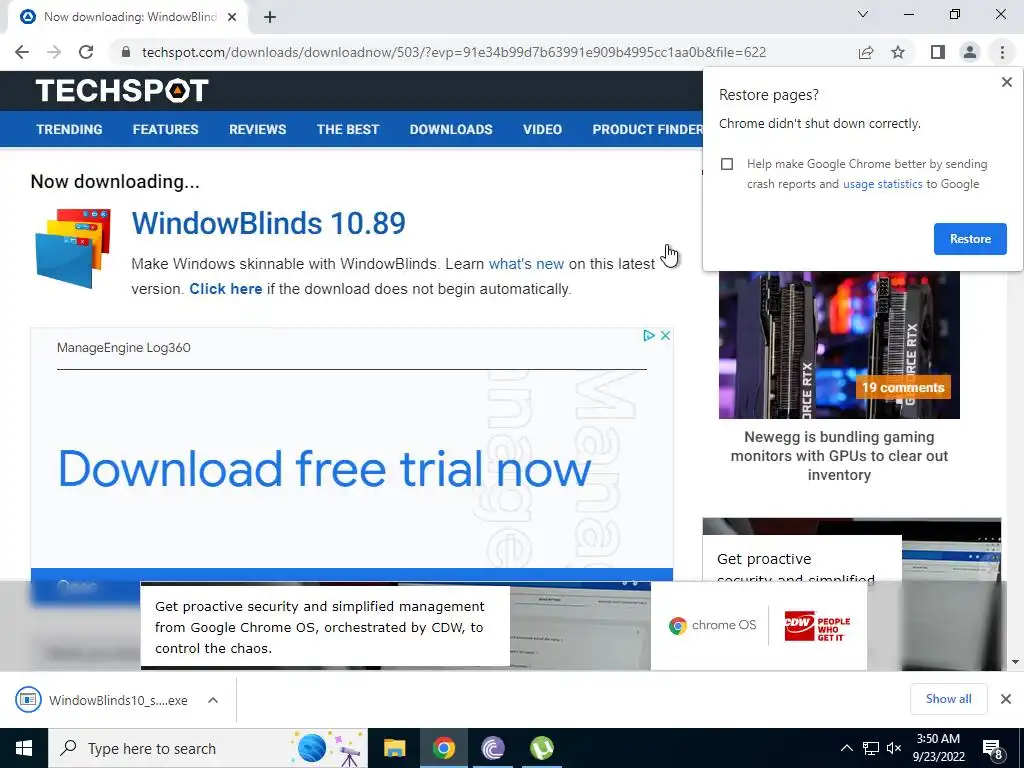Image resolution: width=1024 pixels, height=768 pixels.
Task: Close the ManageEngine ad with X
Action: (665, 336)
